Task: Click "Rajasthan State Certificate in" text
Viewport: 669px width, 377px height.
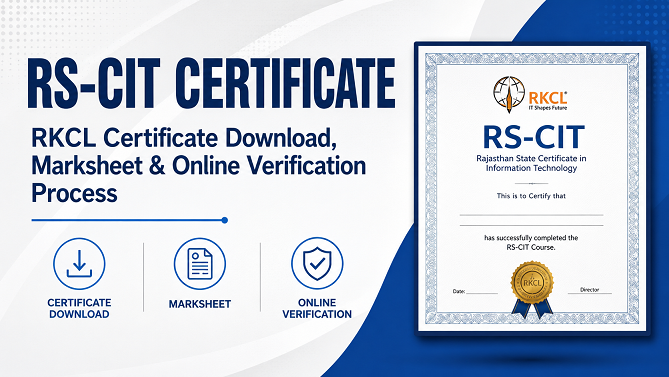Action: tap(531, 158)
